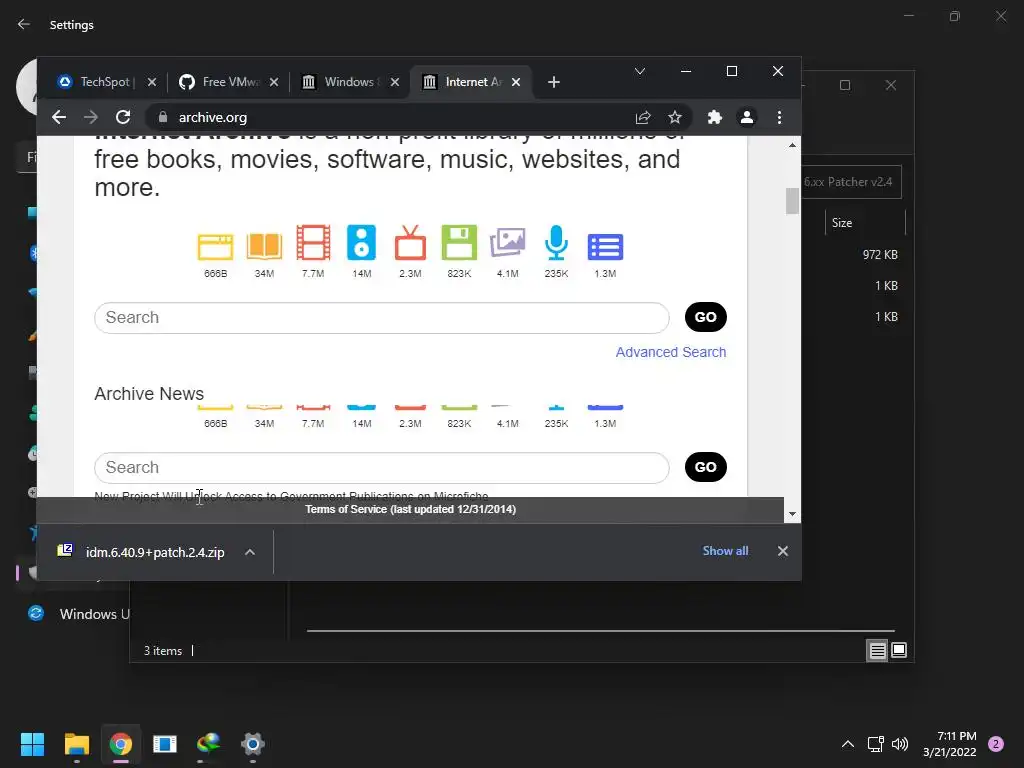Screen dimensions: 1024x768
Task: Open Chrome tab search chevron
Action: [640, 71]
